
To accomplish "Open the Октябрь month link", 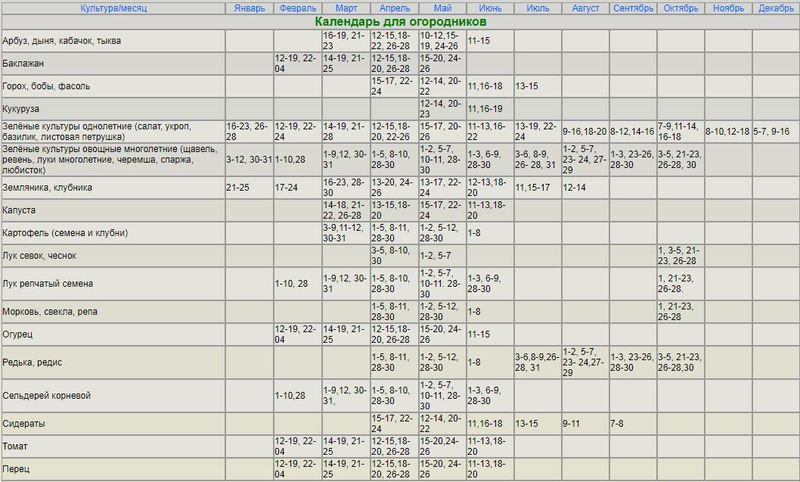I will [x=679, y=7].
